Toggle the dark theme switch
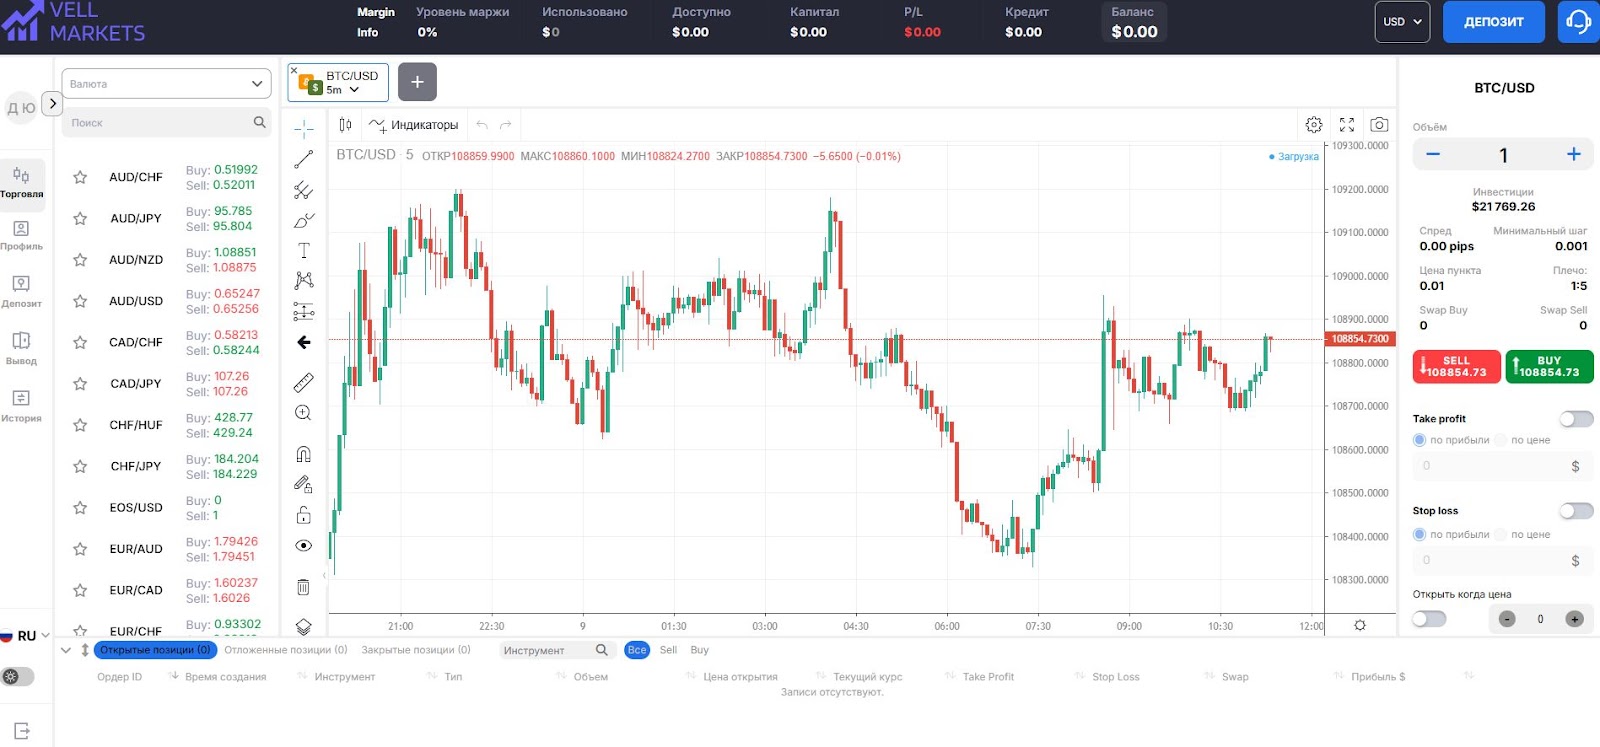1600x747 pixels. [17, 677]
